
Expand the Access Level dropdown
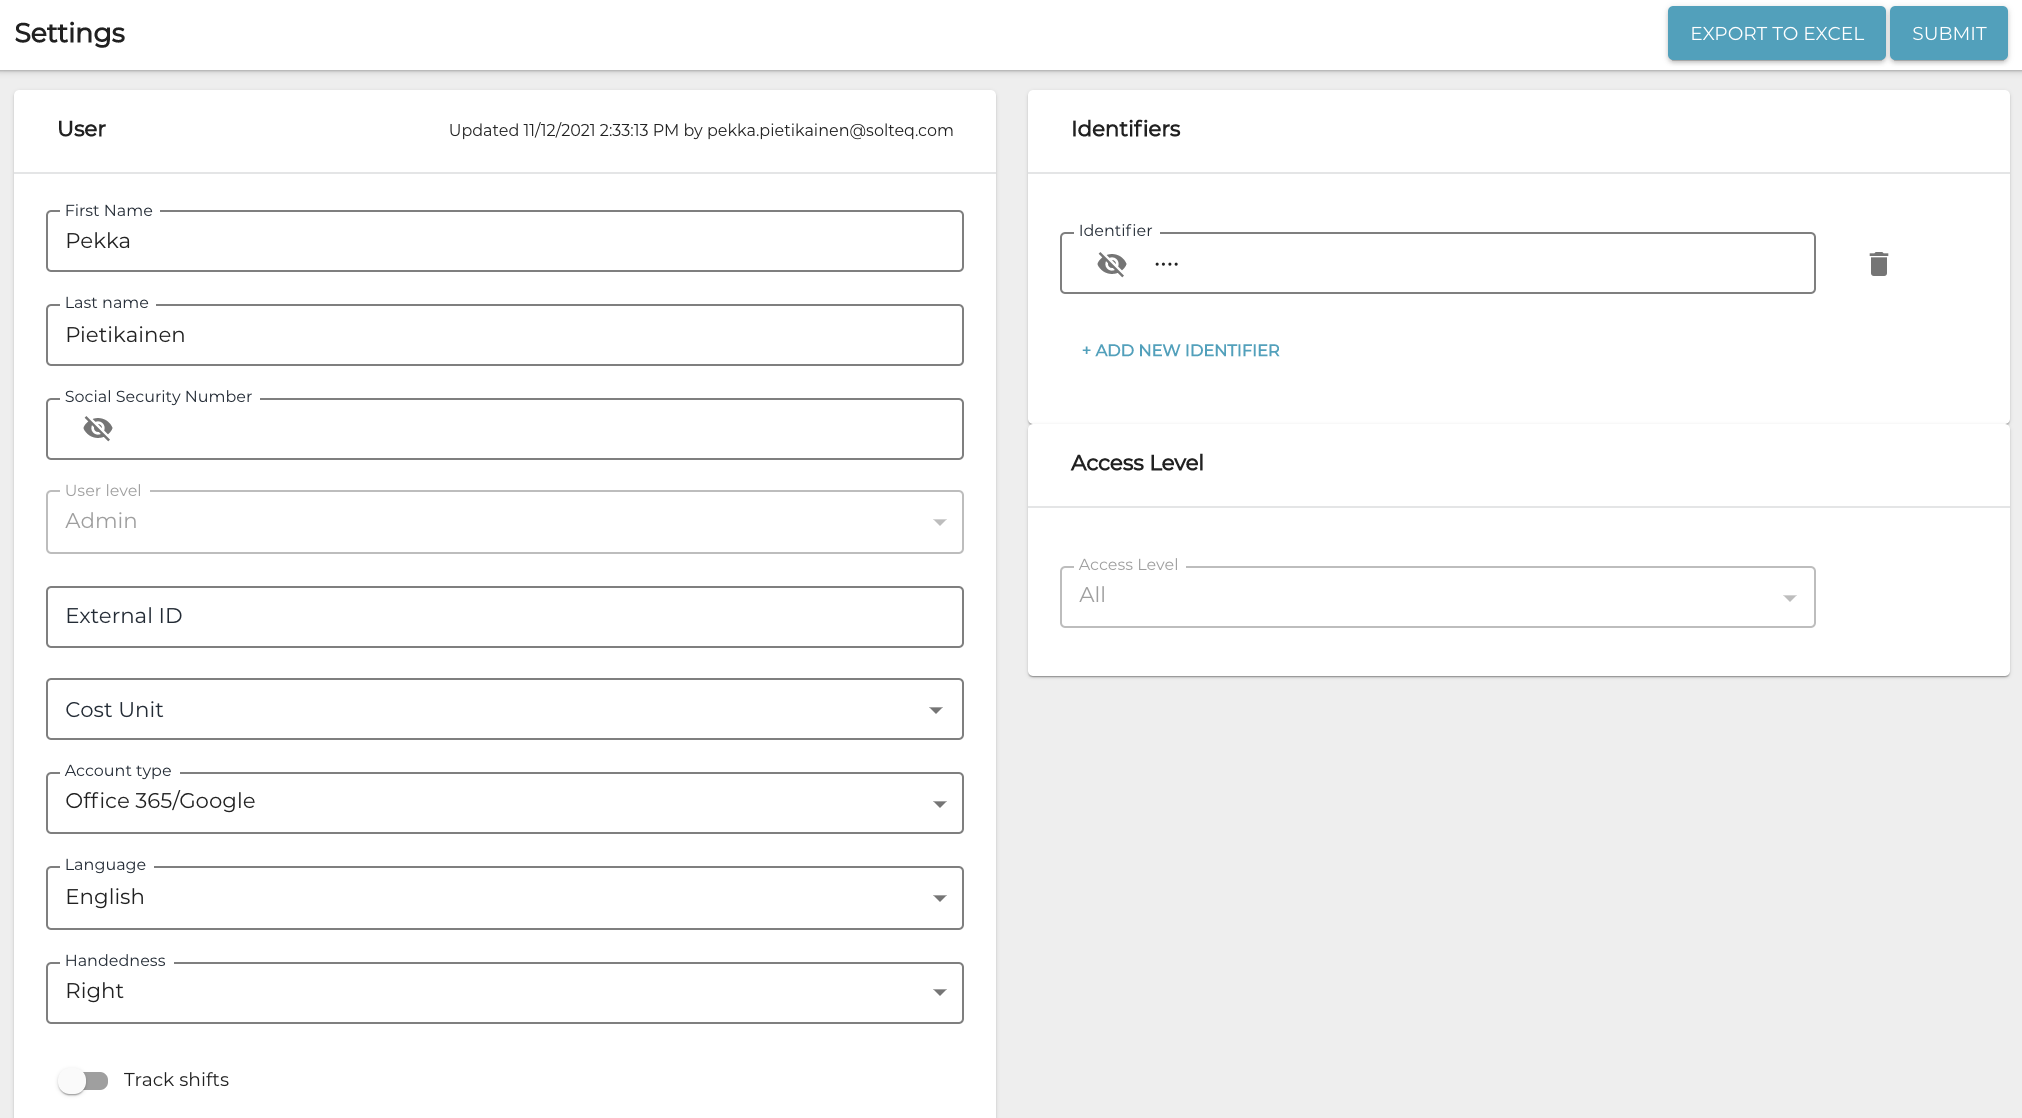click(1437, 597)
